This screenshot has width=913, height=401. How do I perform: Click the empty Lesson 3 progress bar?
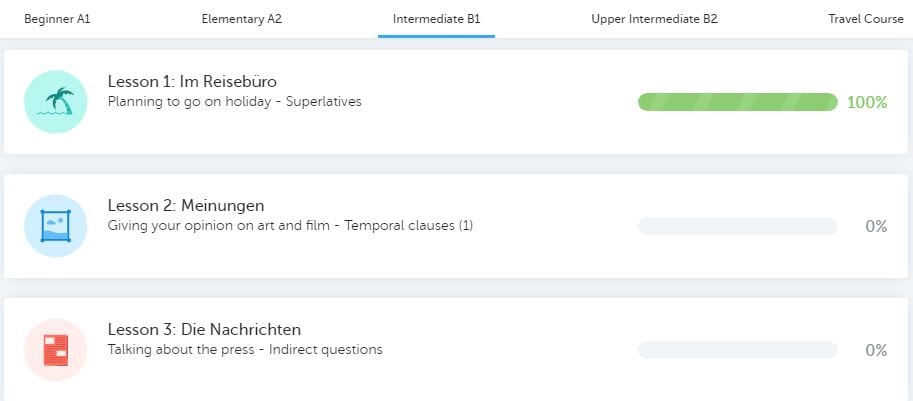click(737, 350)
